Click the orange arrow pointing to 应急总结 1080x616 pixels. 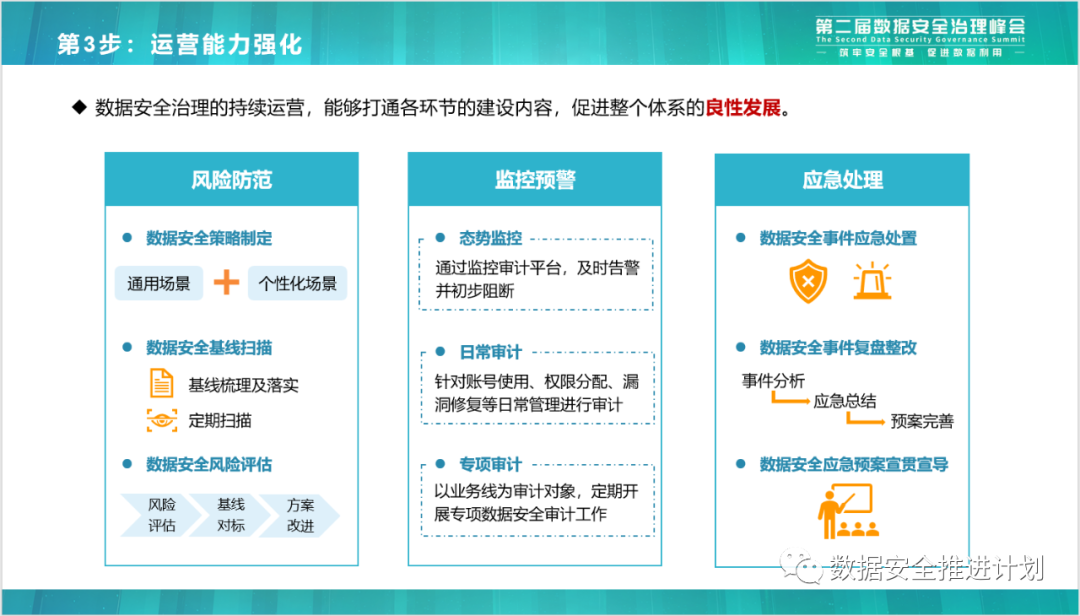pos(790,398)
